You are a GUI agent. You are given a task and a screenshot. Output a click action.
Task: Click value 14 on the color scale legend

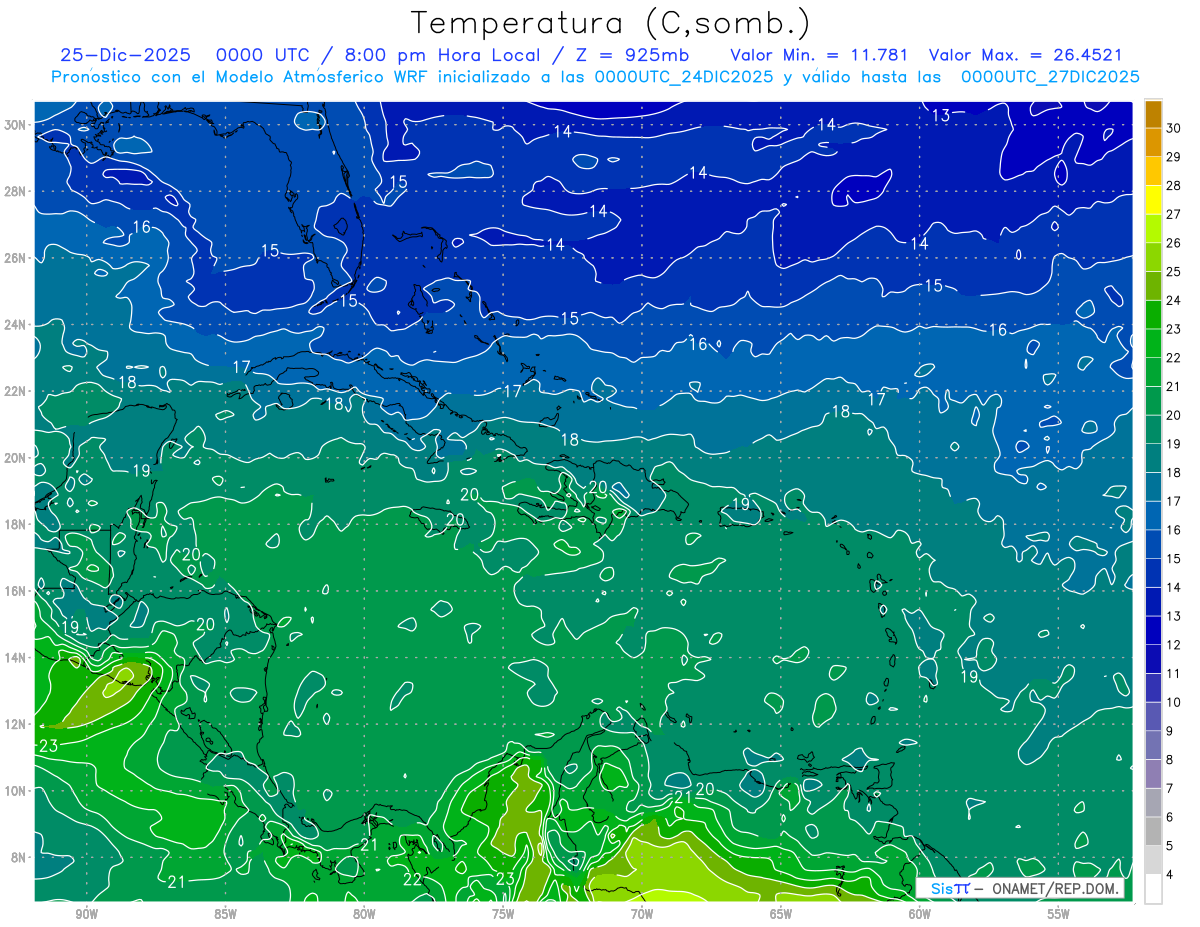click(x=1174, y=587)
